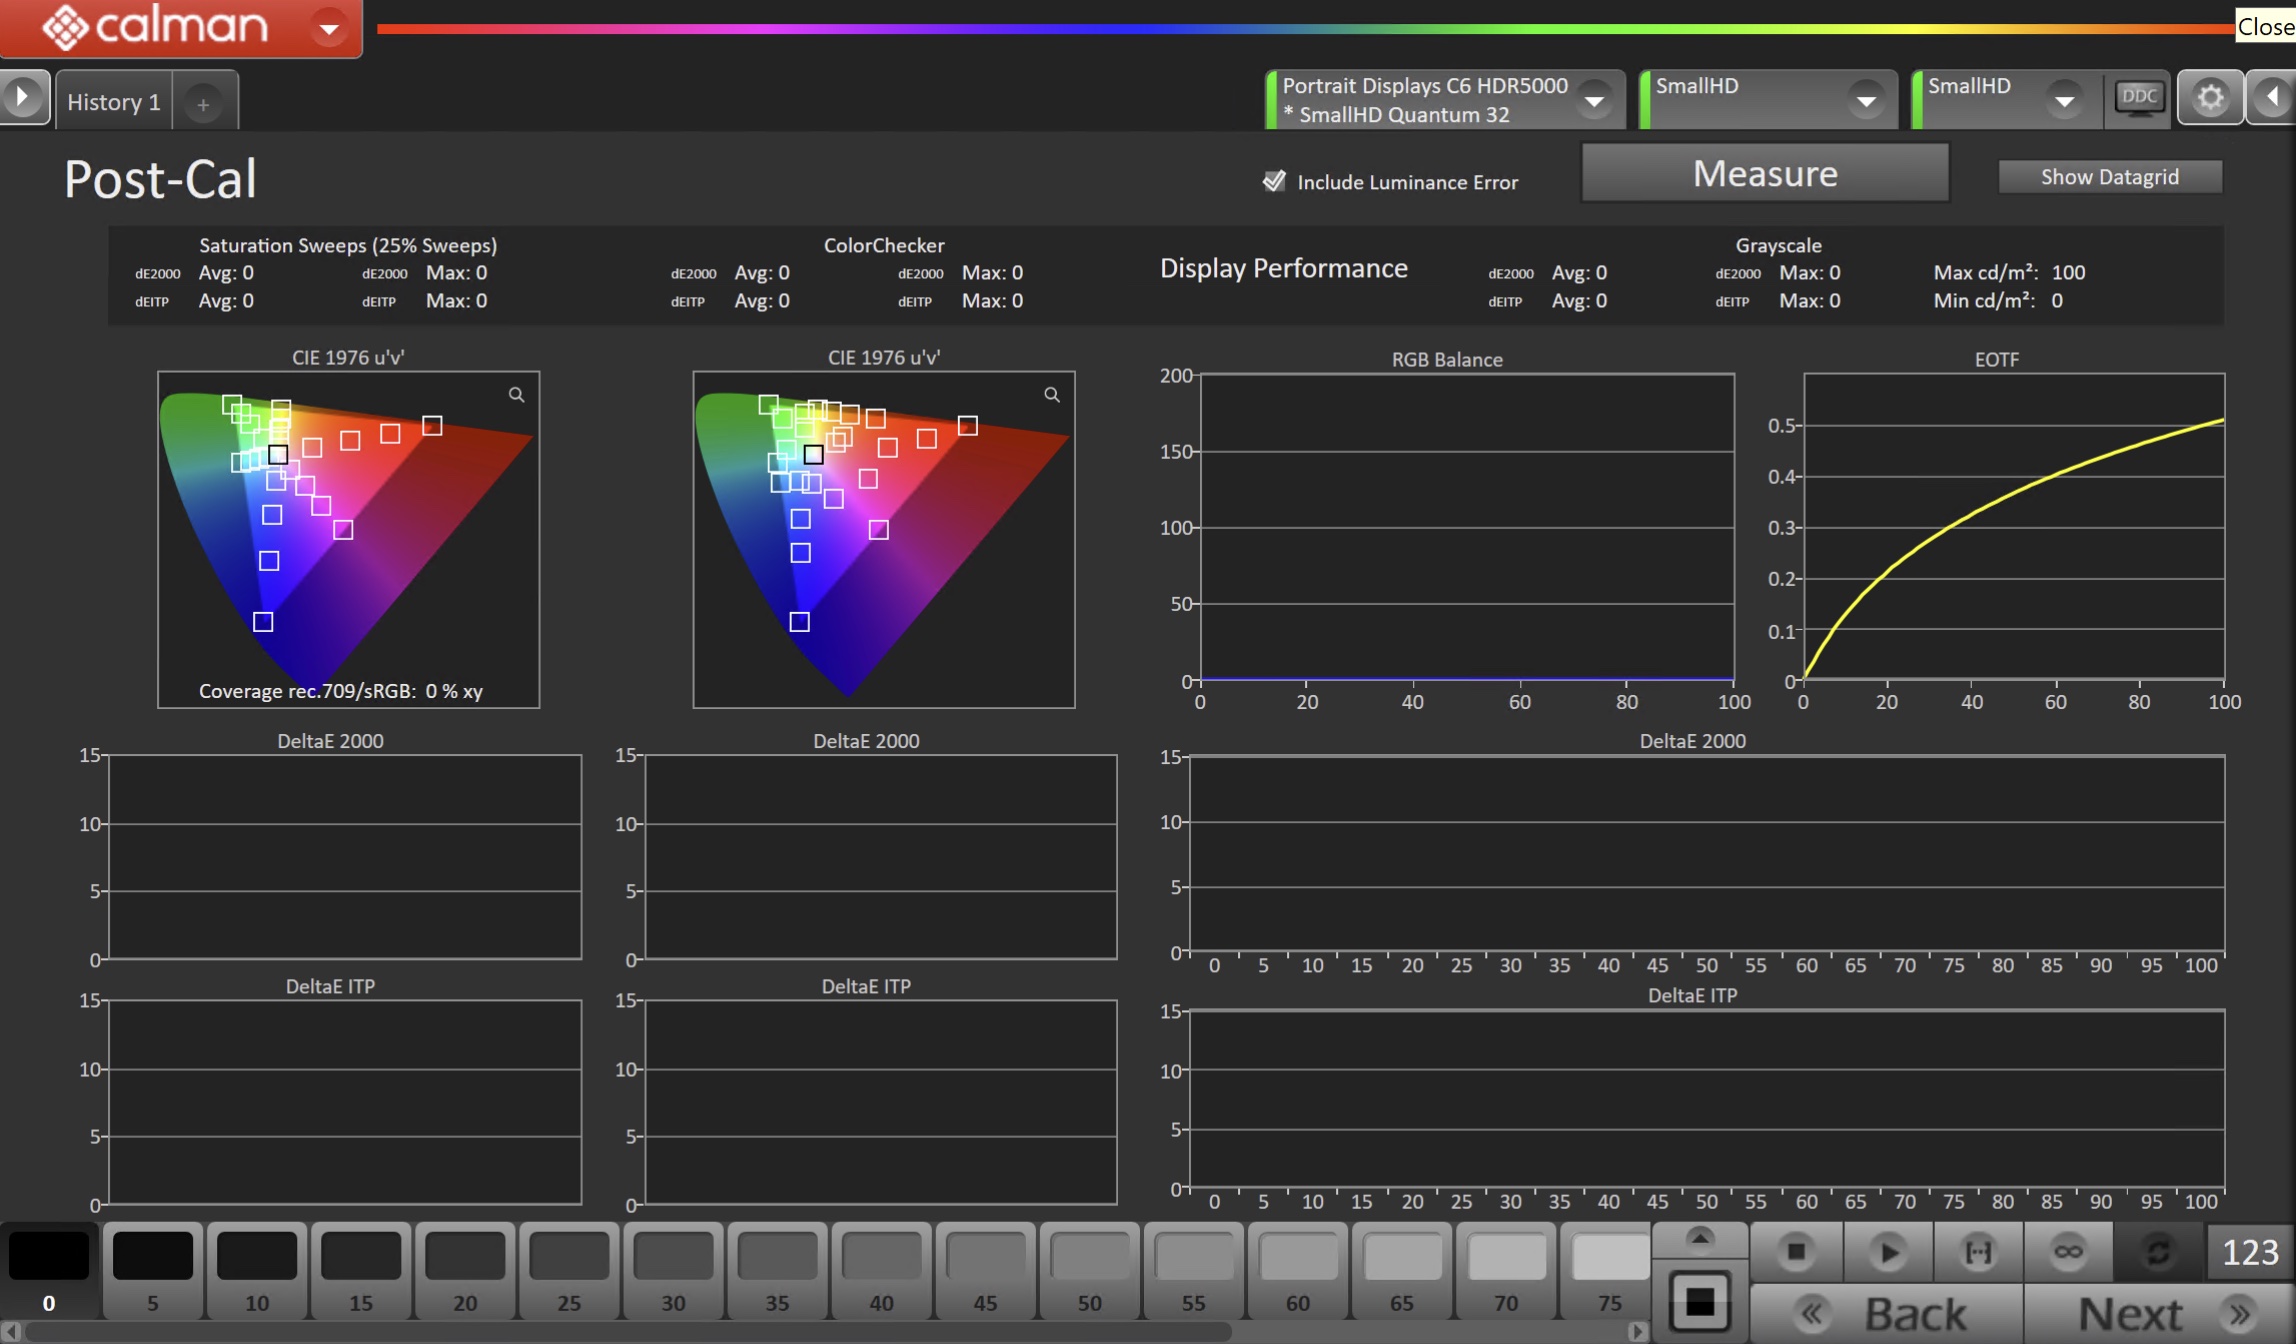The width and height of the screenshot is (2296, 1344).
Task: Toggle the 123 numeric display button
Action: [x=2250, y=1252]
